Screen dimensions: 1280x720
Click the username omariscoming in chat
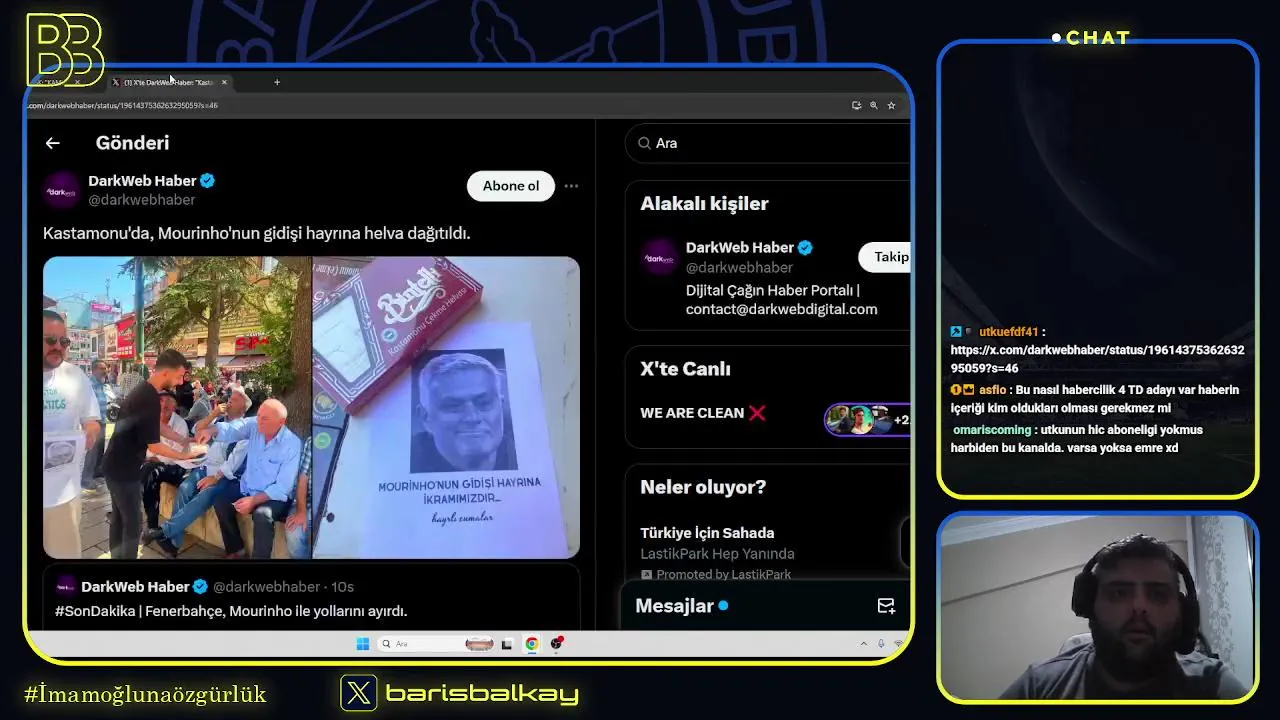point(992,430)
